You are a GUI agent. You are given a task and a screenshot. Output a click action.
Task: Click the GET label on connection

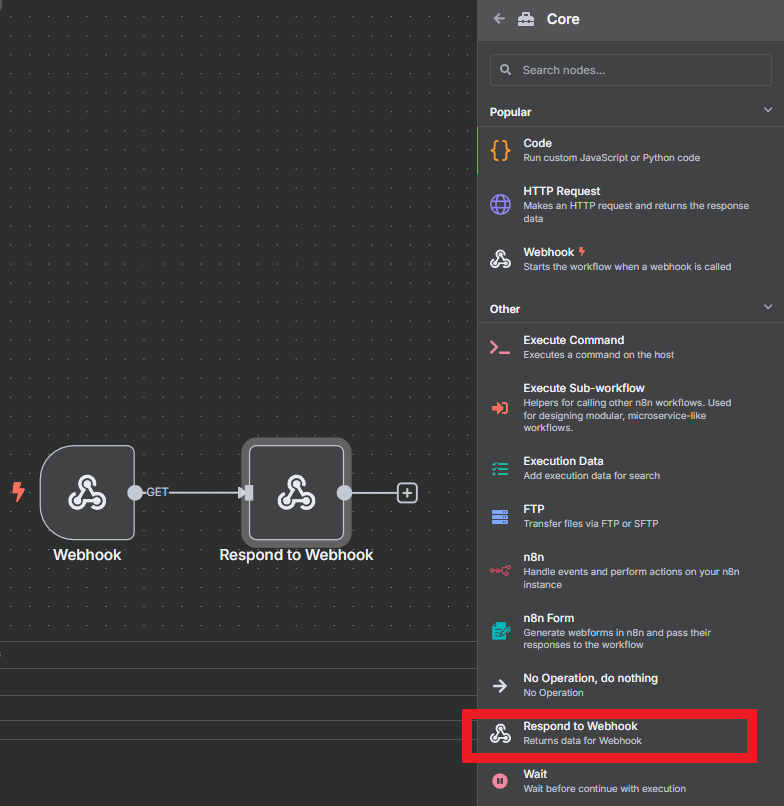point(157,492)
